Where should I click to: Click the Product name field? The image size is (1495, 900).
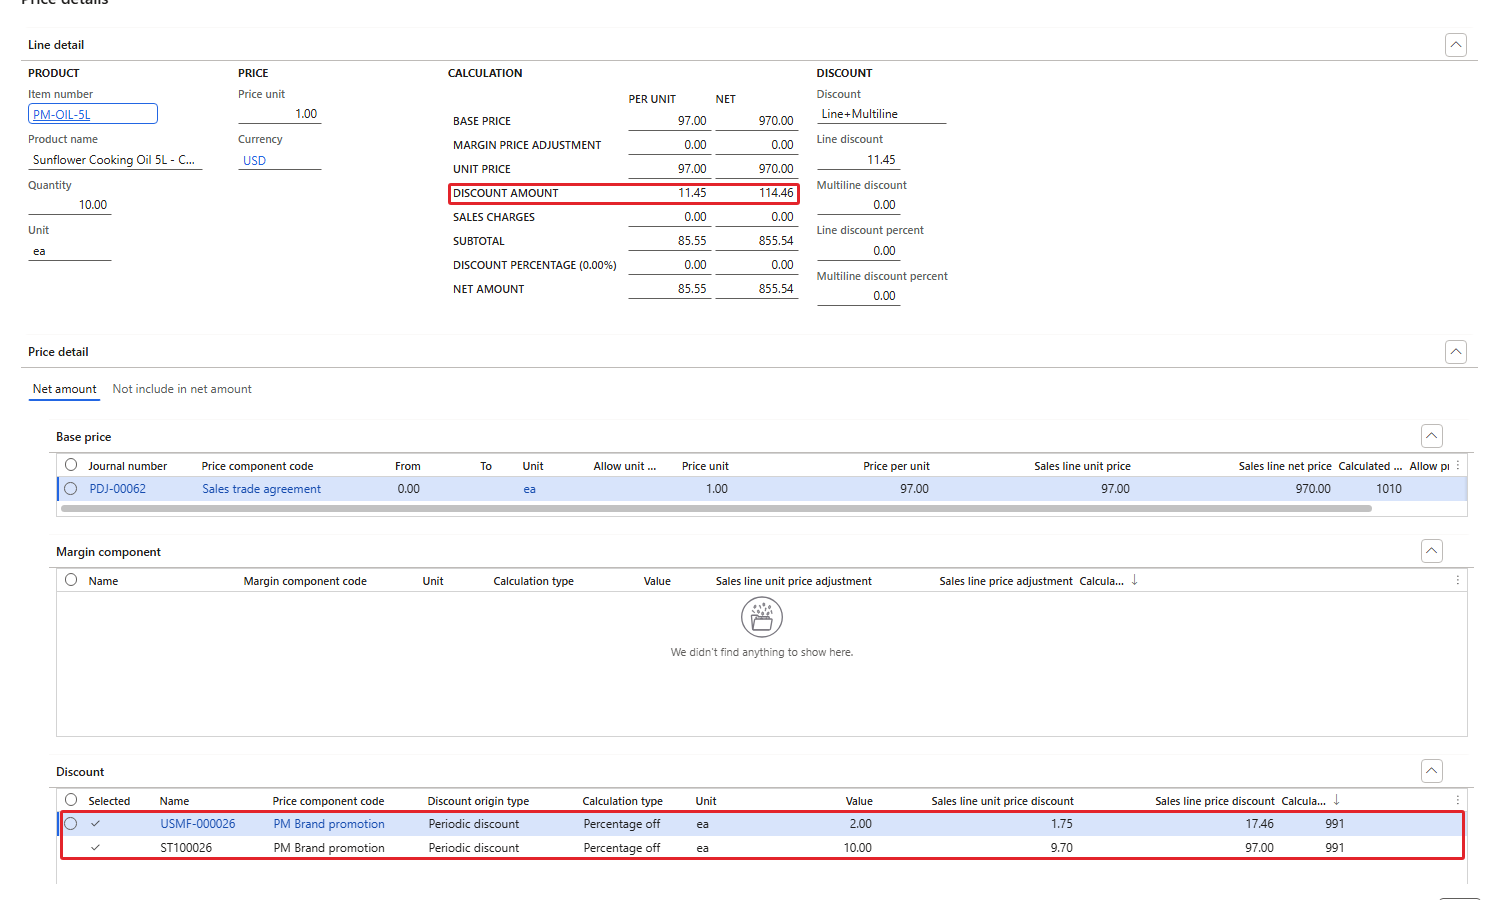115,160
